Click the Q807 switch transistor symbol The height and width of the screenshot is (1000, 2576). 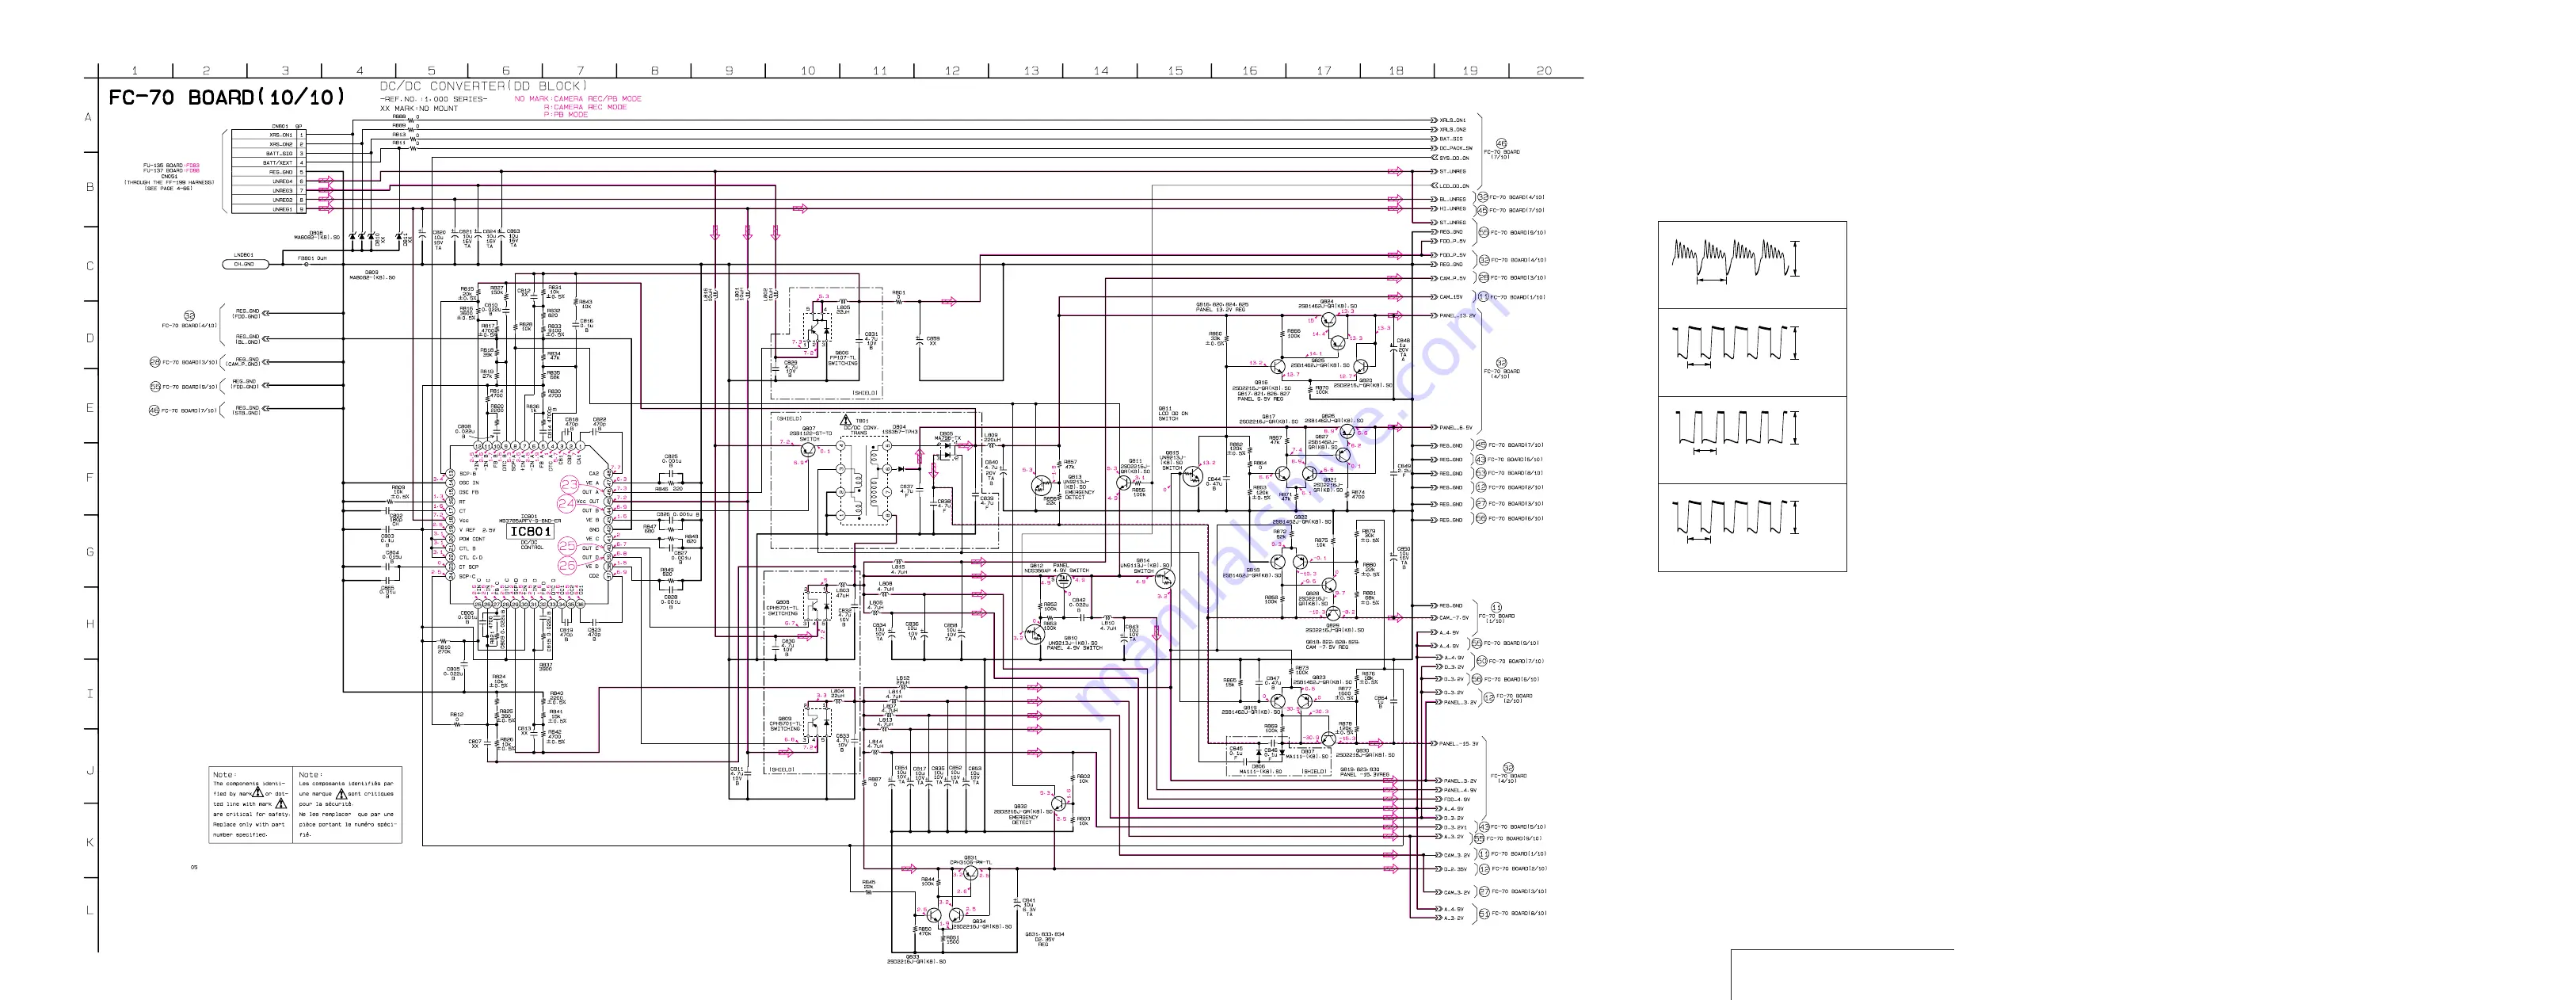coord(809,449)
